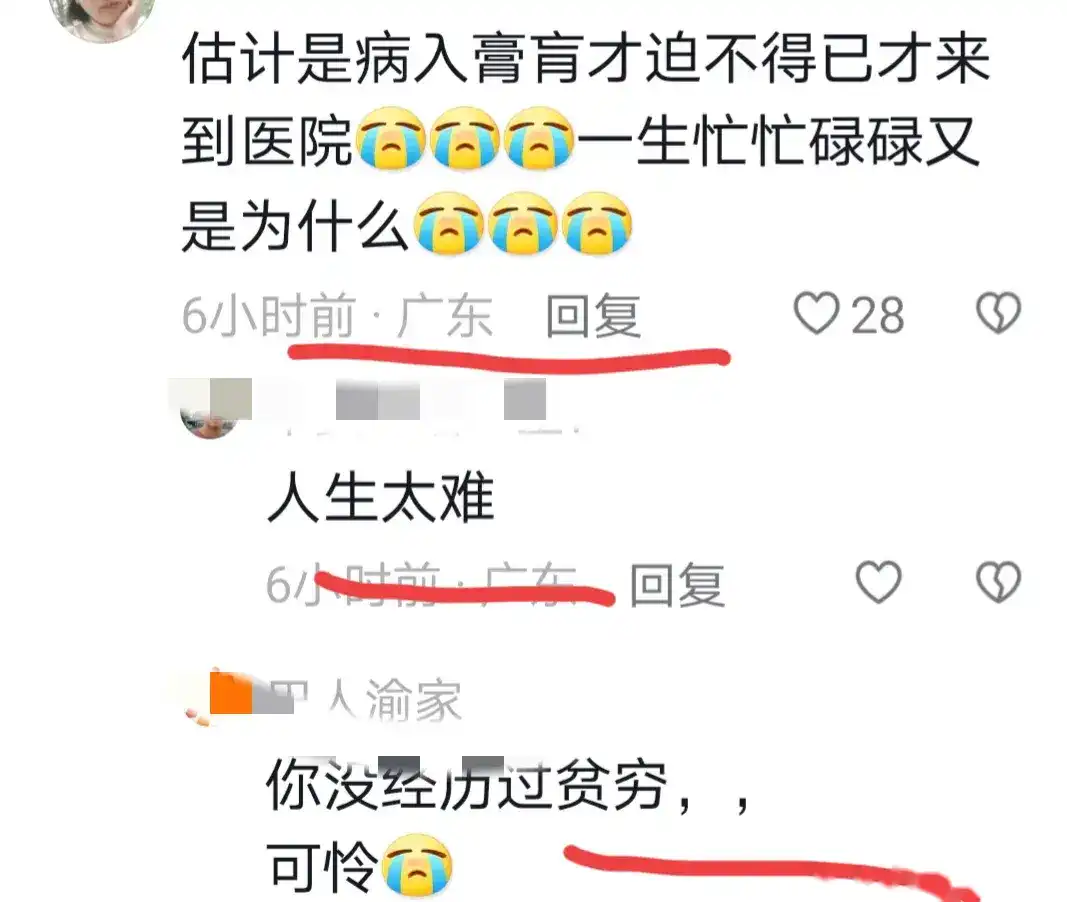
Task: Open the top commenter's avatar
Action: pyautogui.click(x=102, y=14)
